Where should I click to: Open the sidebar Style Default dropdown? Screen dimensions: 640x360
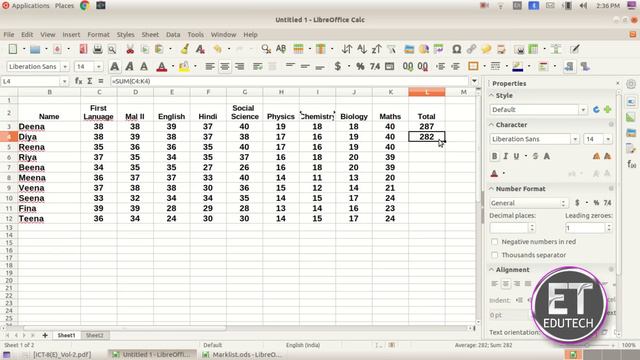click(x=583, y=110)
